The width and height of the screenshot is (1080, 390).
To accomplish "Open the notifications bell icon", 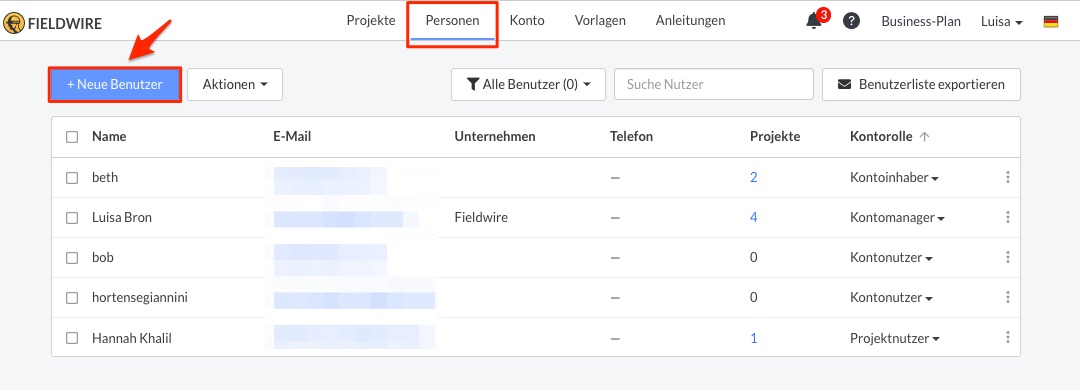I will point(813,21).
